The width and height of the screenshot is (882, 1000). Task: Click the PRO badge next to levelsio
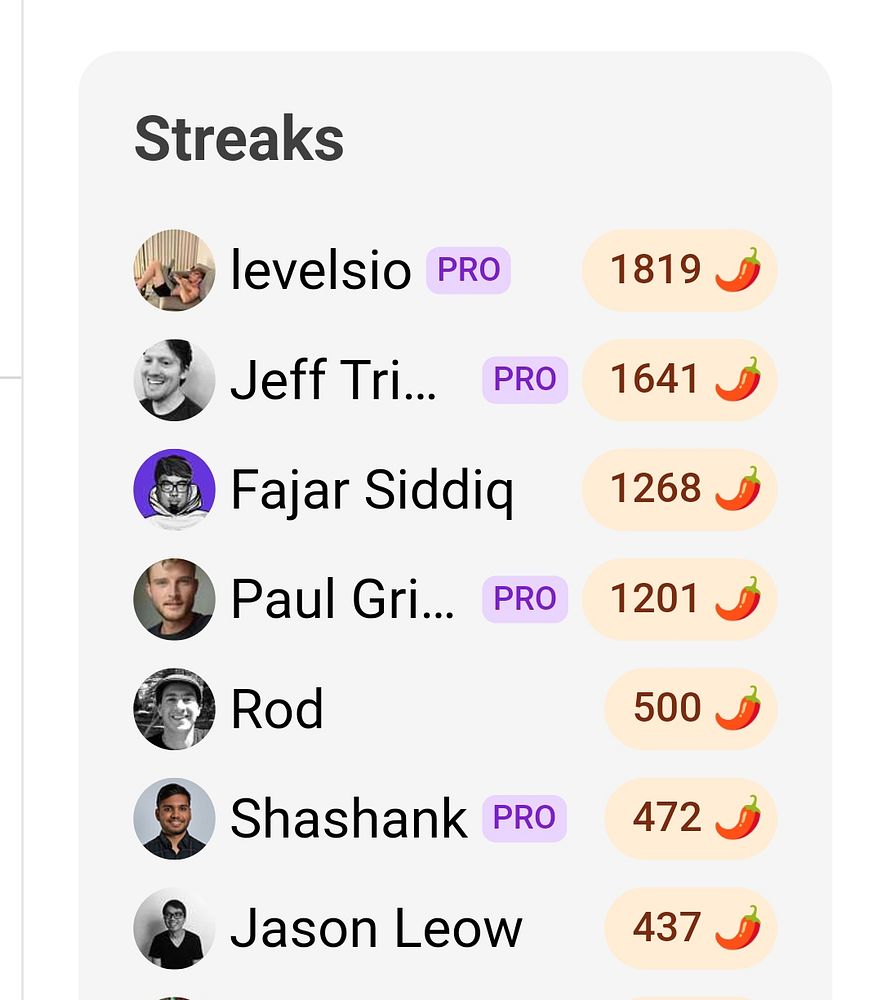click(x=468, y=270)
